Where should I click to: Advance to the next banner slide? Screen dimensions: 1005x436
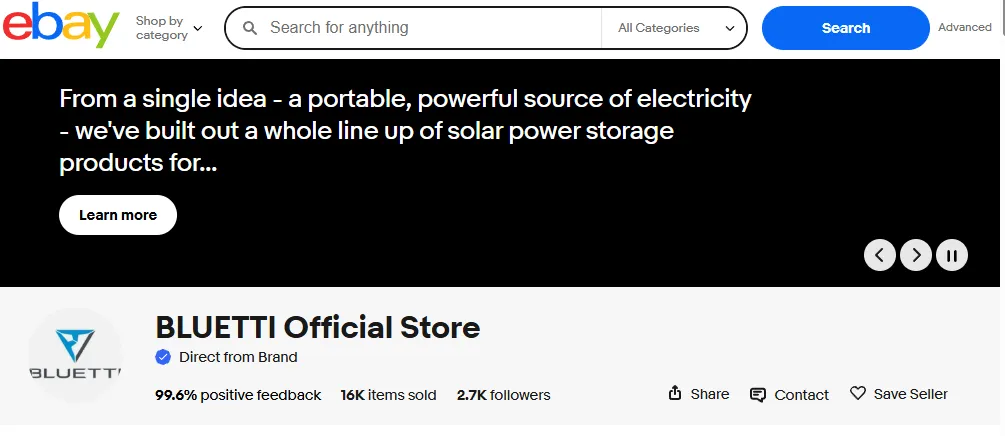point(916,255)
